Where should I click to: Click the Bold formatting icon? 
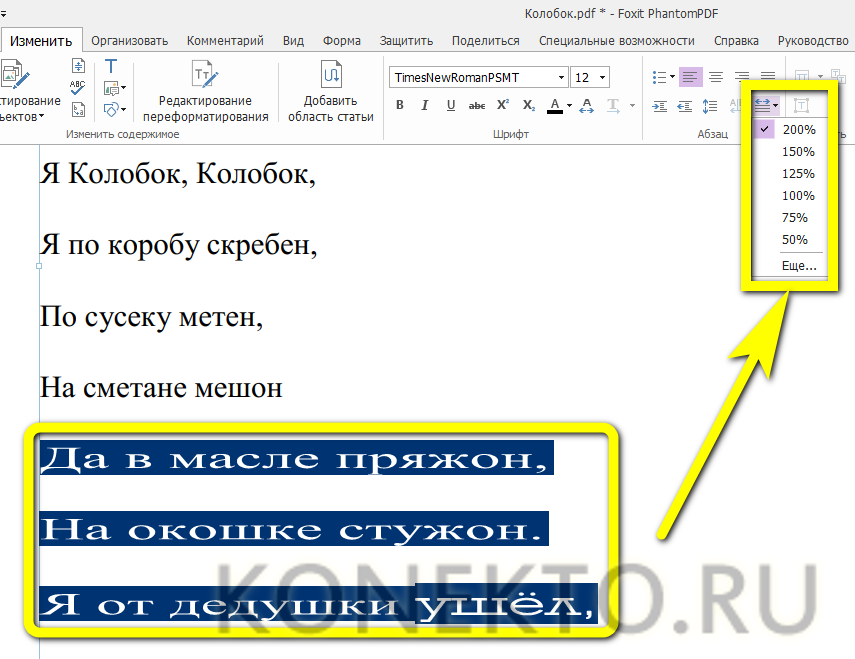pos(399,105)
